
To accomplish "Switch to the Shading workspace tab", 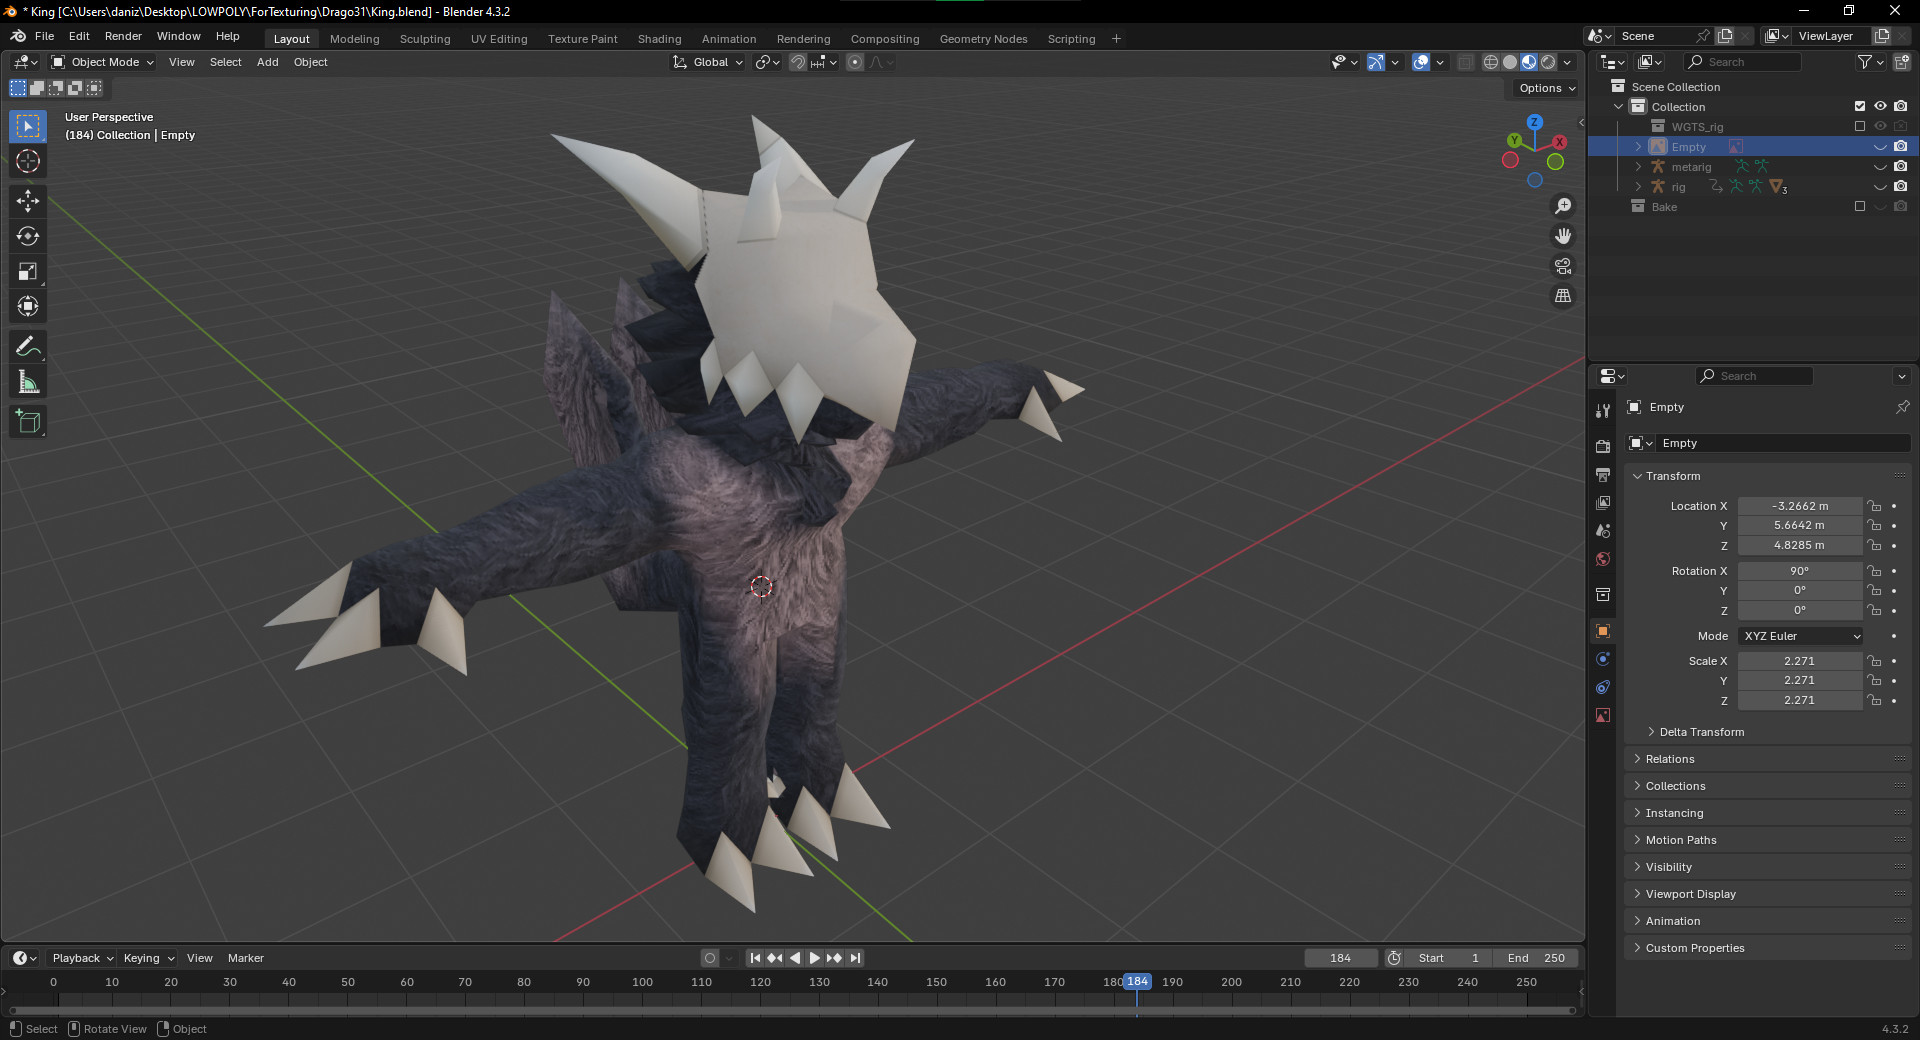I will click(659, 39).
